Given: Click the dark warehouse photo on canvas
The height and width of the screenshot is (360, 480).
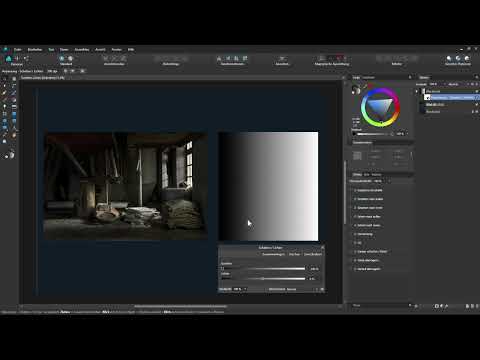Looking at the screenshot, I should point(126,186).
